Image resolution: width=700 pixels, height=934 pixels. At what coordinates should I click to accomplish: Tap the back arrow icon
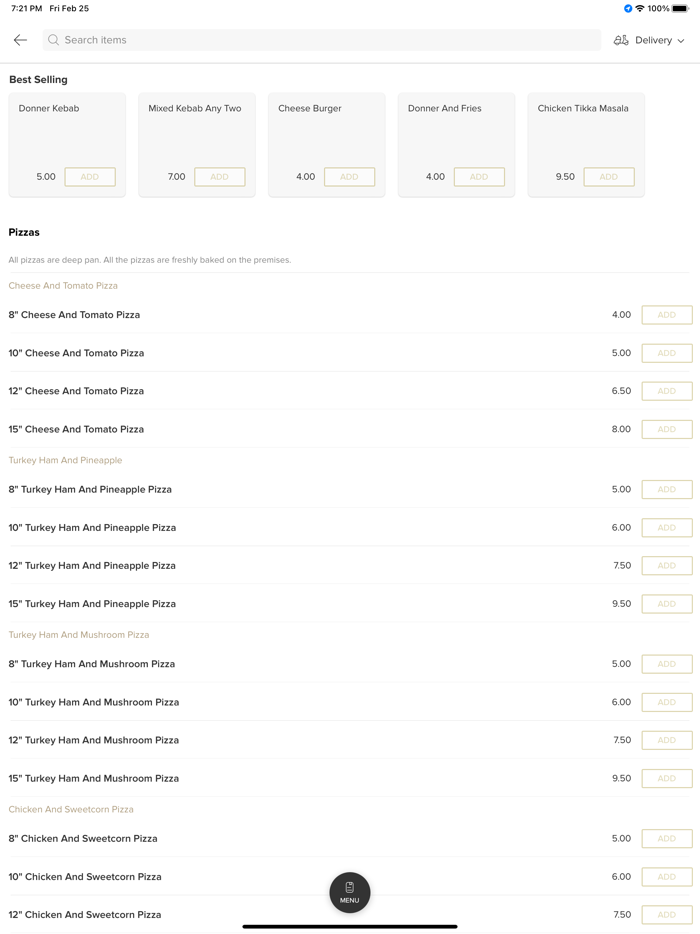(20, 40)
